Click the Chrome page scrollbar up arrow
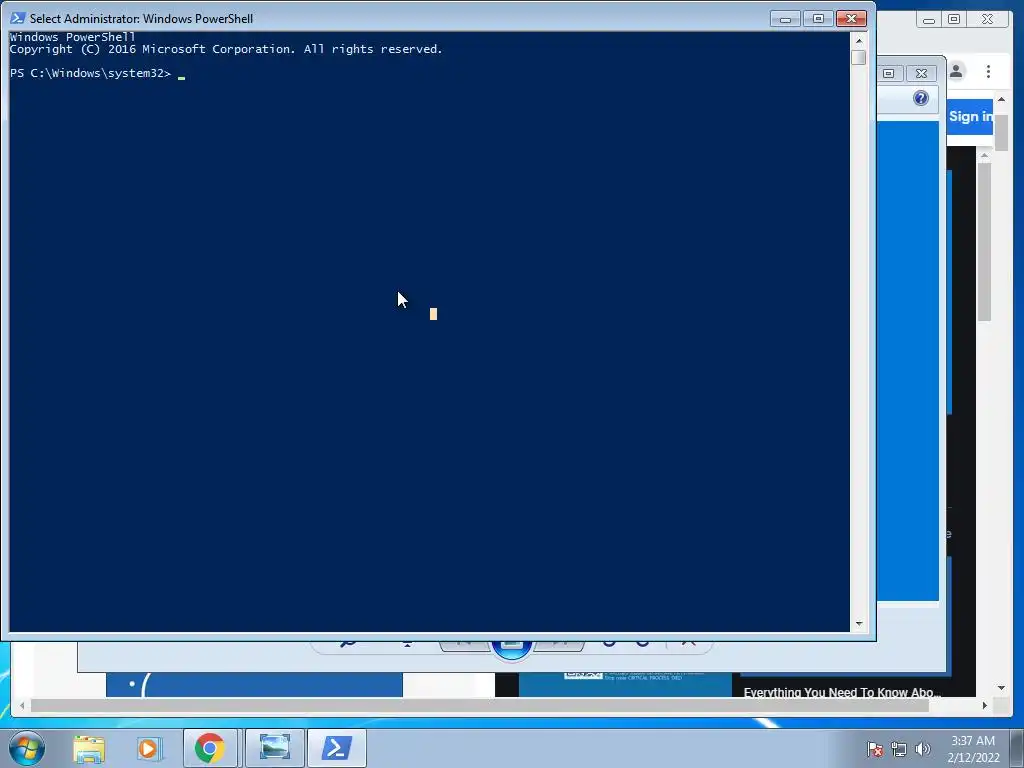1024x768 pixels. pos(1001,99)
